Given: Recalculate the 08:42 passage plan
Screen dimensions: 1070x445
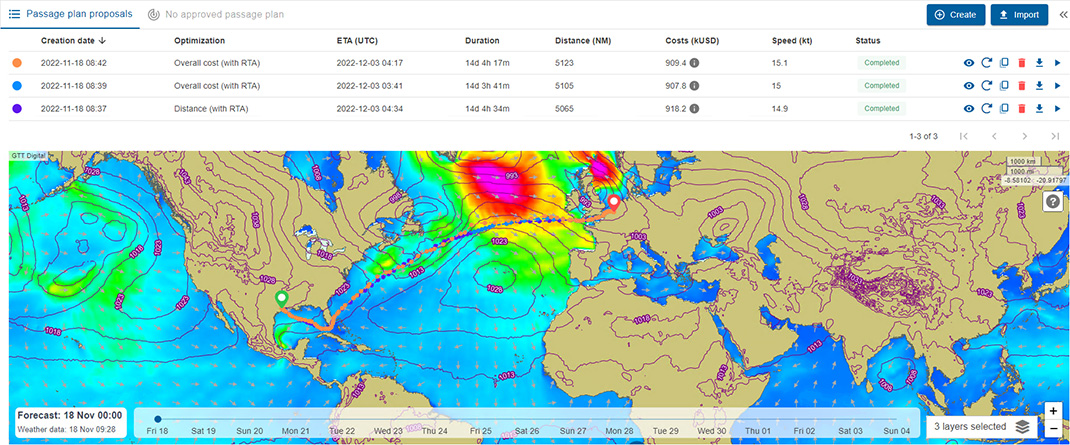Looking at the screenshot, I should click(x=986, y=63).
